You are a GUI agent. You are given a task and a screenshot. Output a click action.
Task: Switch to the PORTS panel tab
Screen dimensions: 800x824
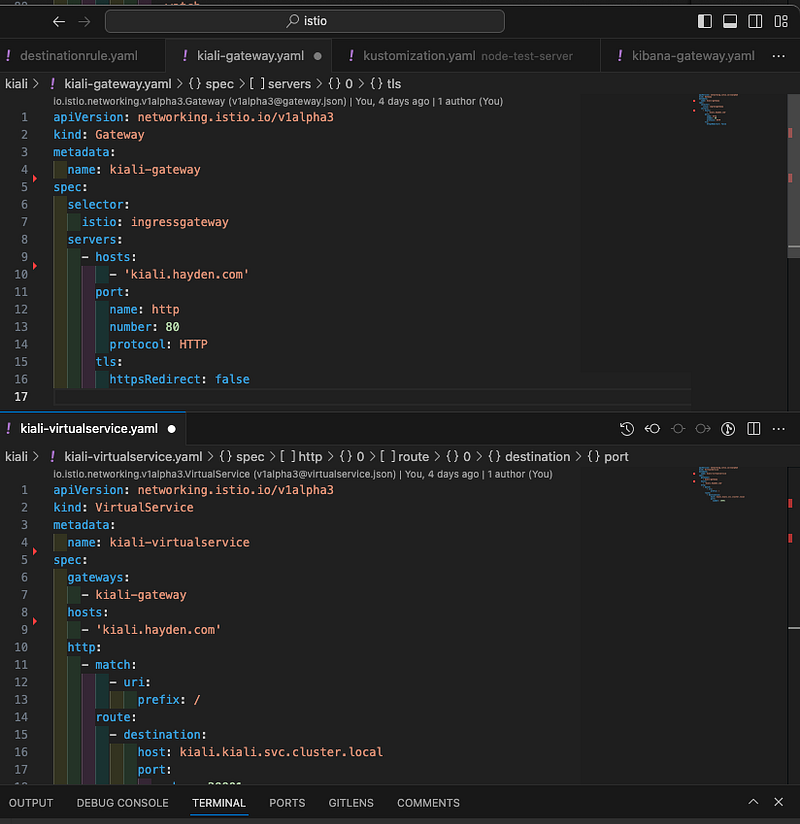click(x=287, y=803)
